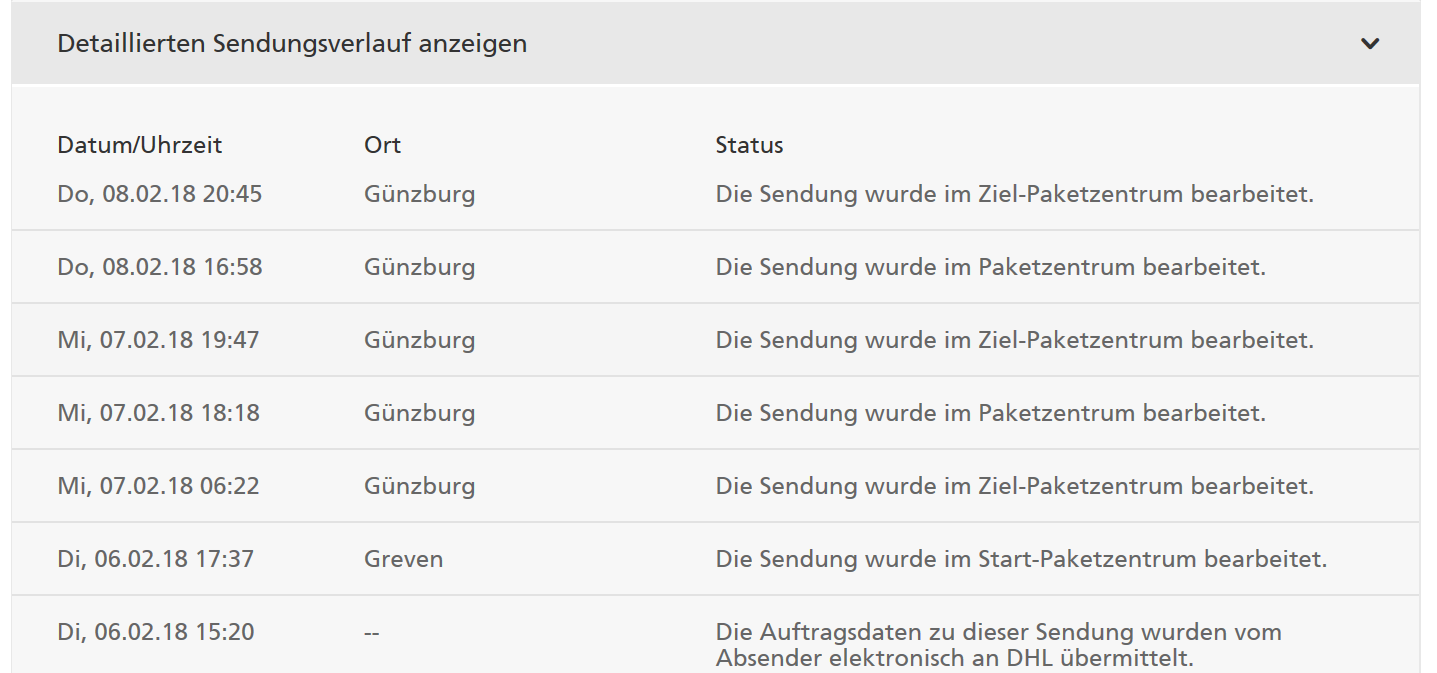1437x673 pixels.
Task: Click the 'Do, 08.02.18 16:58' date entry
Action: click(x=160, y=267)
